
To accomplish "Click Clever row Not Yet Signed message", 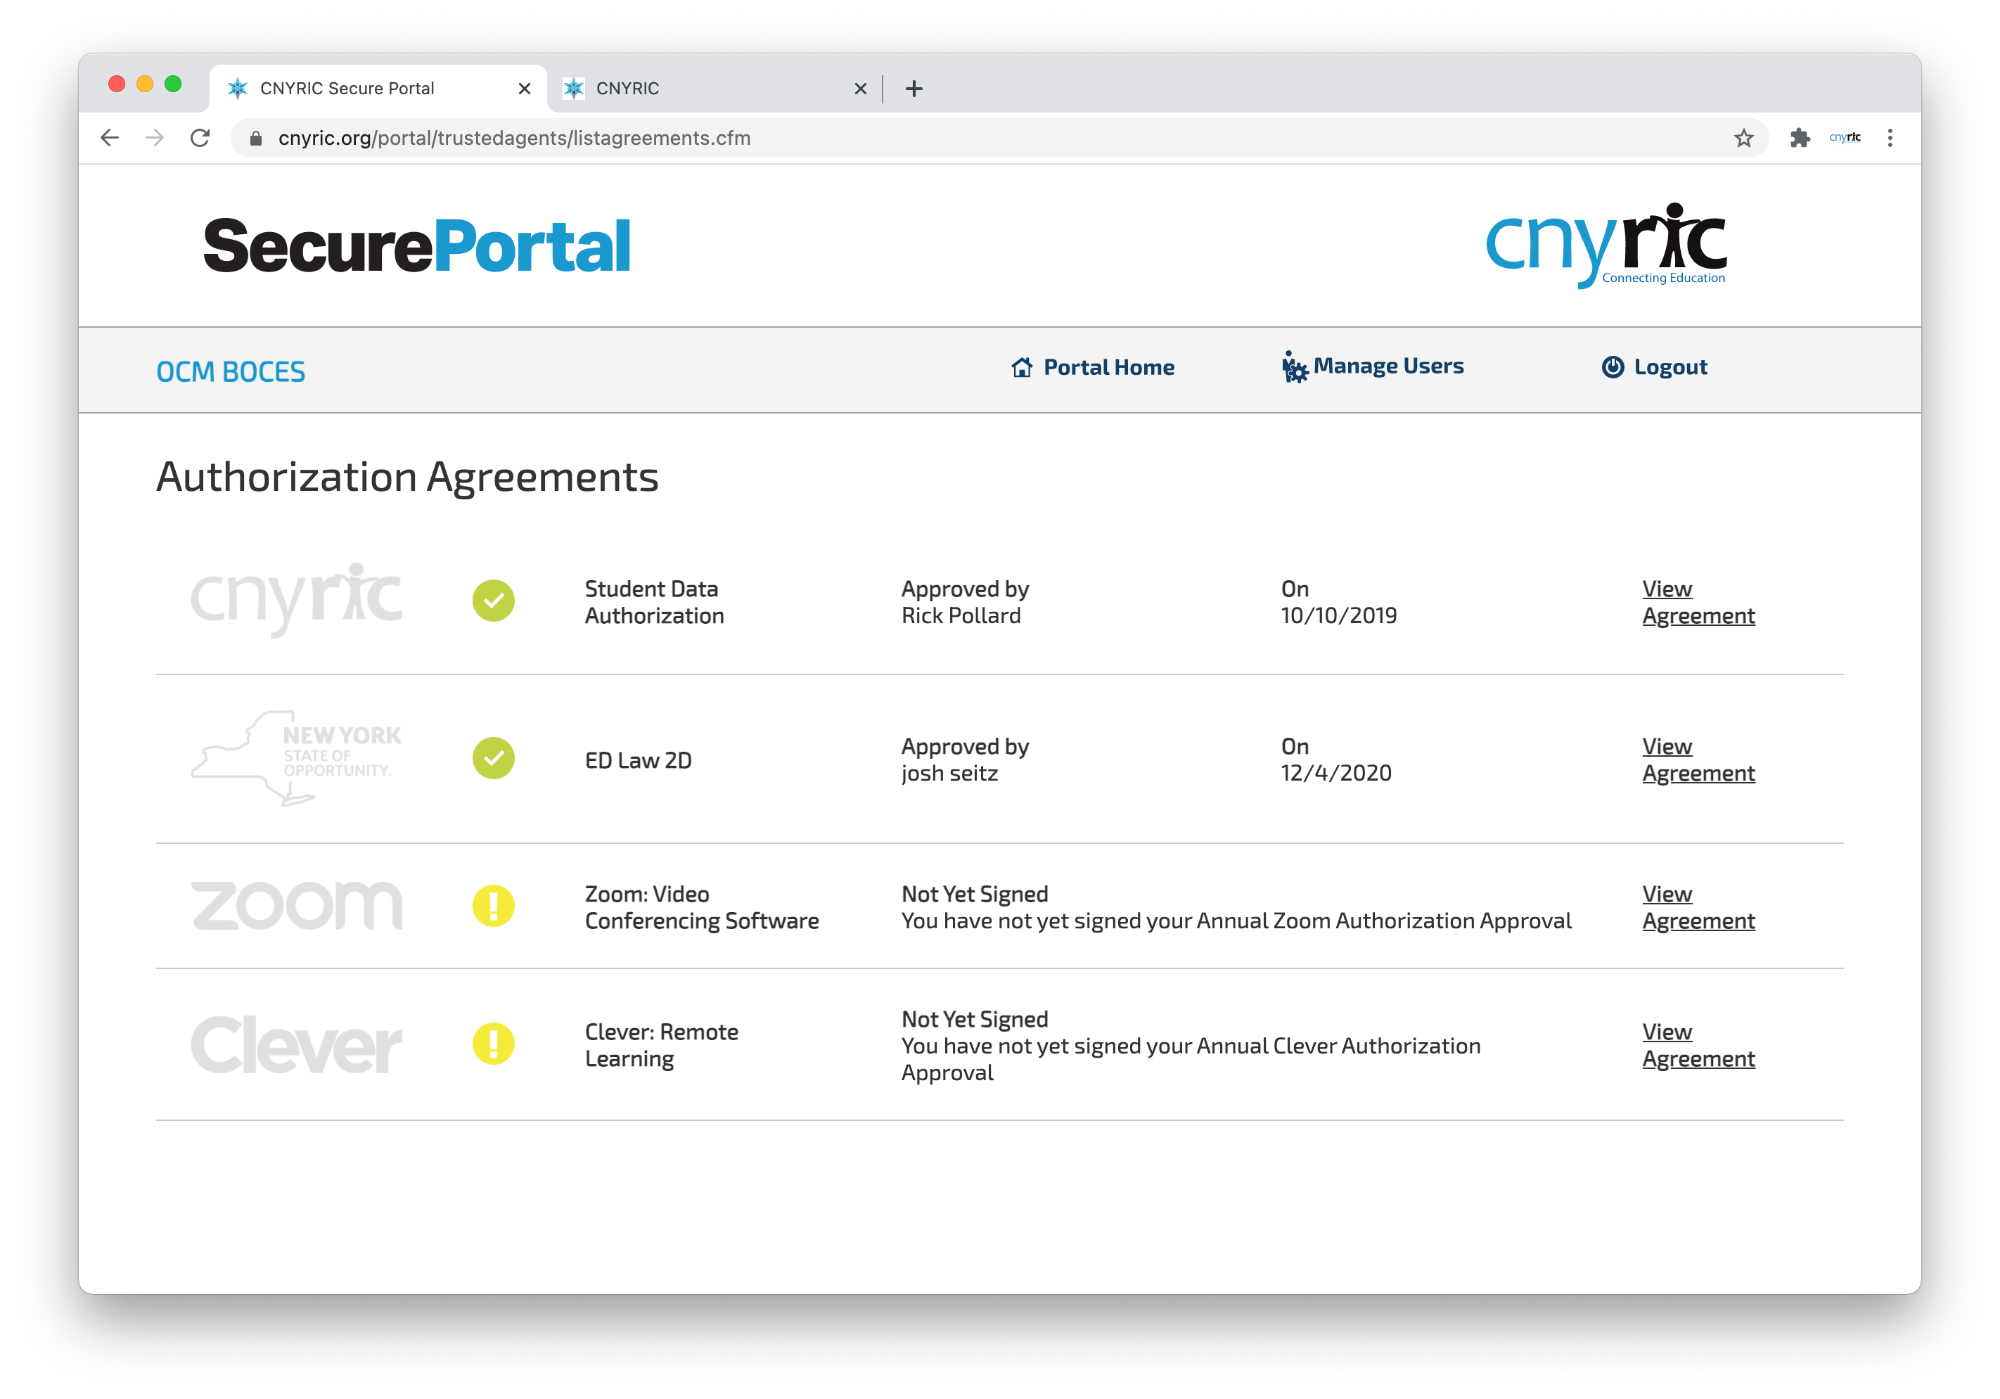I will tap(1191, 1045).
